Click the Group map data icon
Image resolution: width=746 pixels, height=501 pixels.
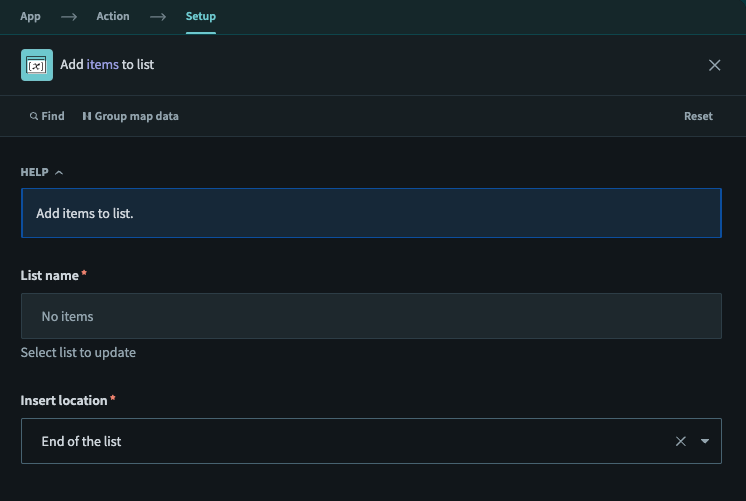[87, 117]
